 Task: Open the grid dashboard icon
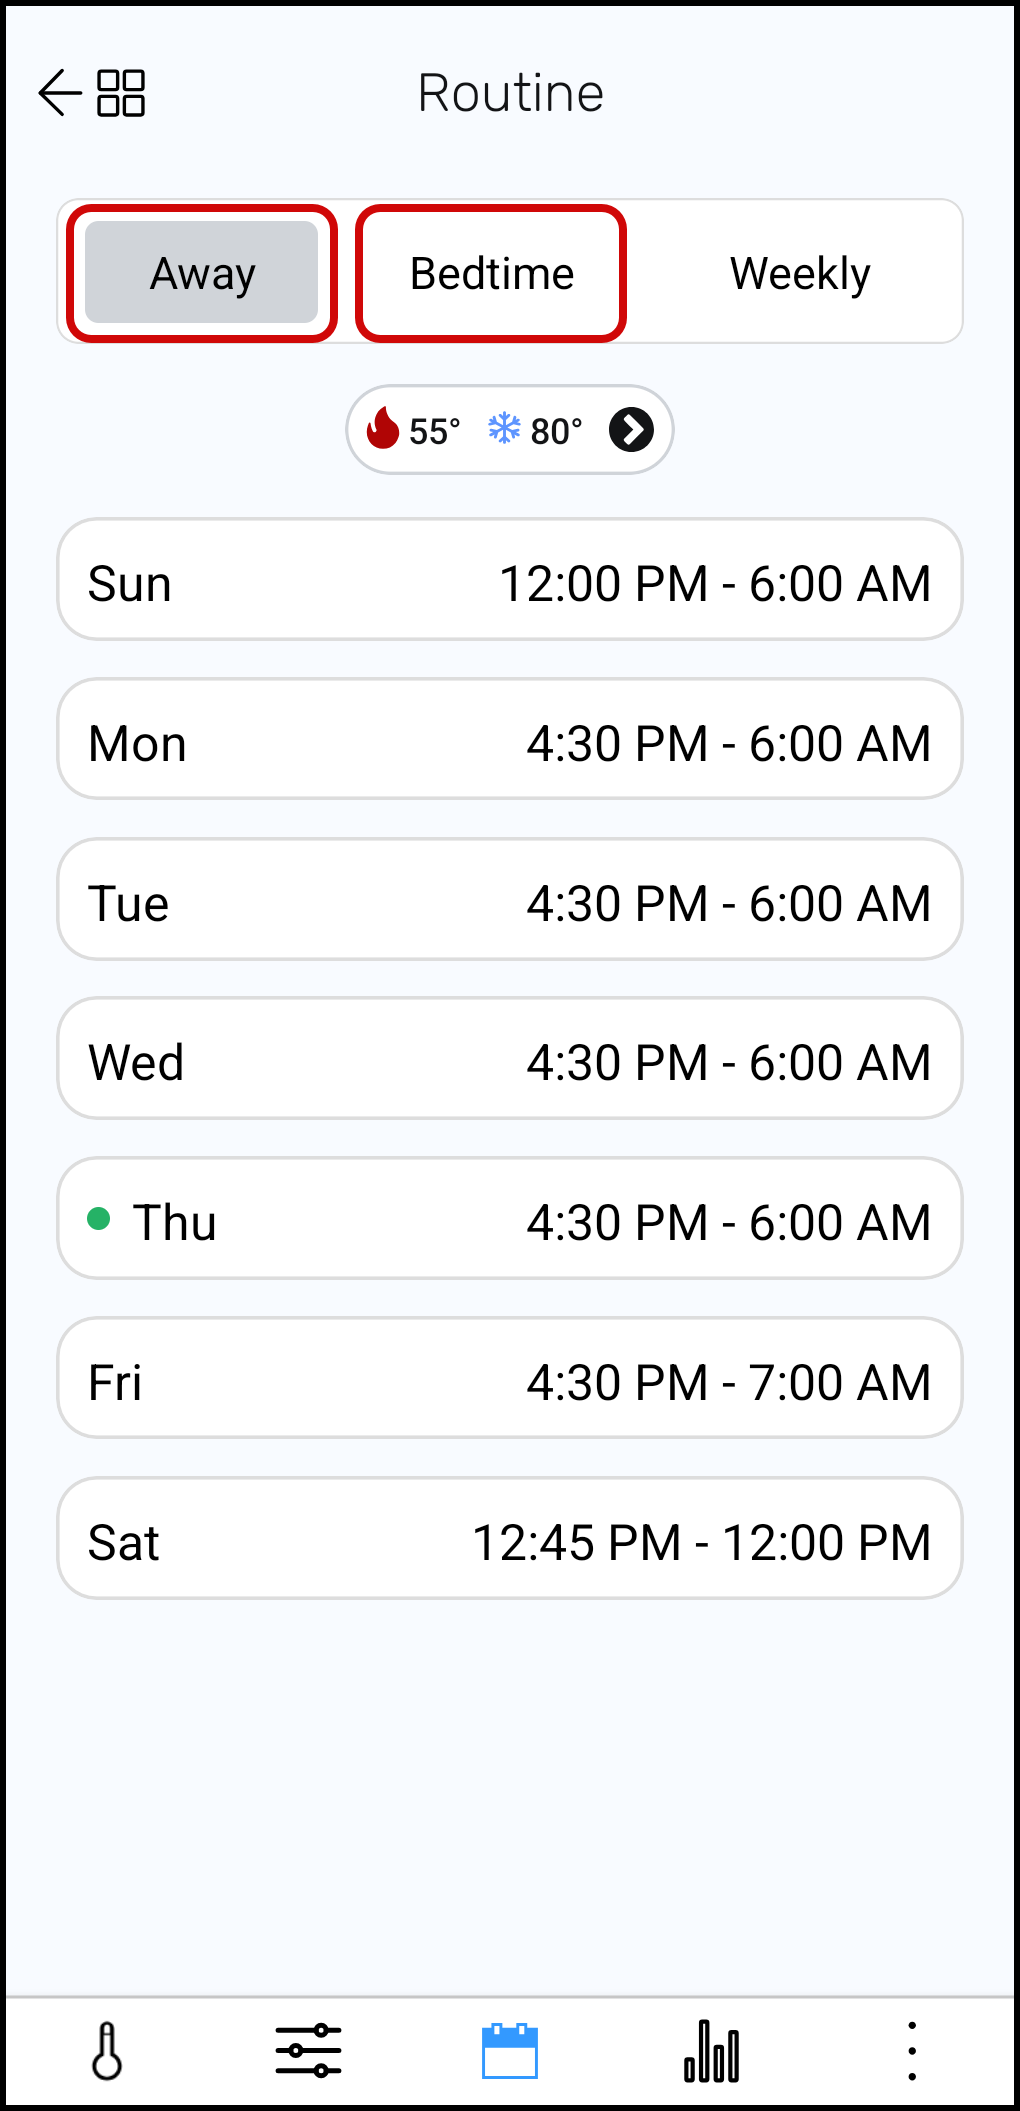click(121, 93)
